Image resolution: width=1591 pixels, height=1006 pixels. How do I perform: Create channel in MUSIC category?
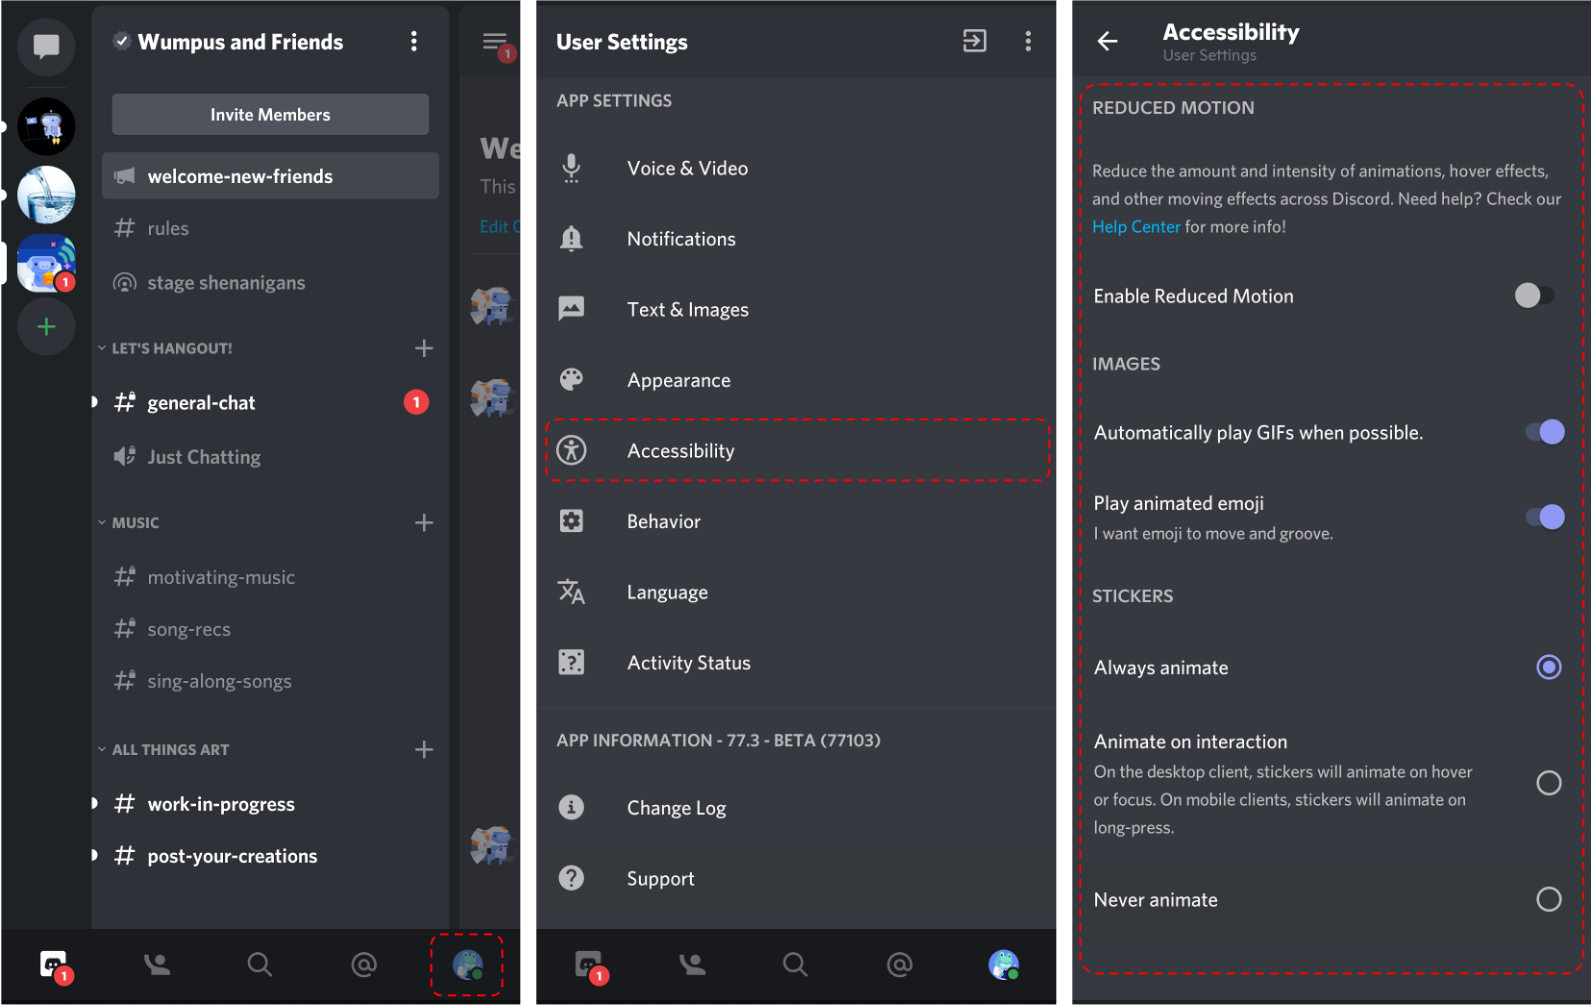point(424,523)
